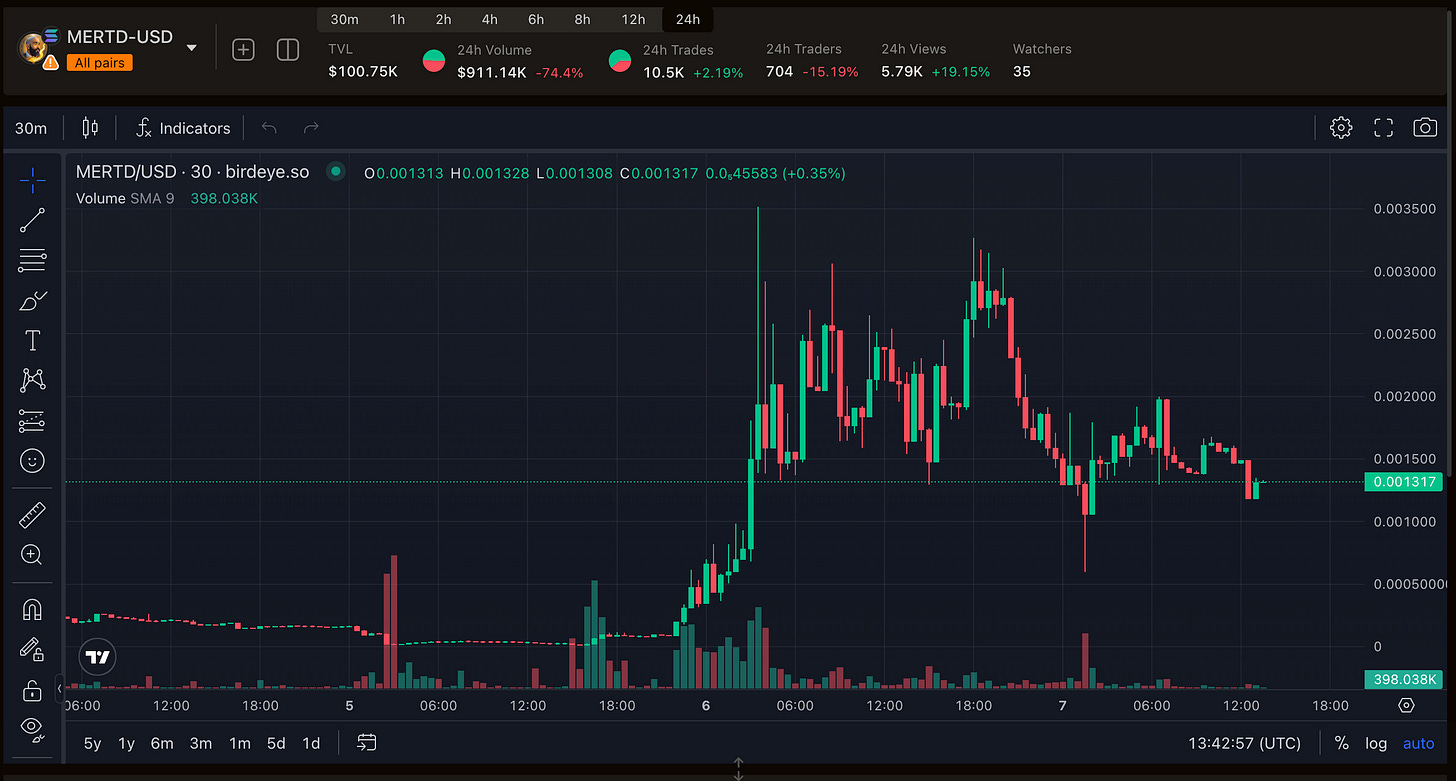The height and width of the screenshot is (781, 1456).
Task: Select the 12h stats timeframe tab
Action: click(633, 19)
